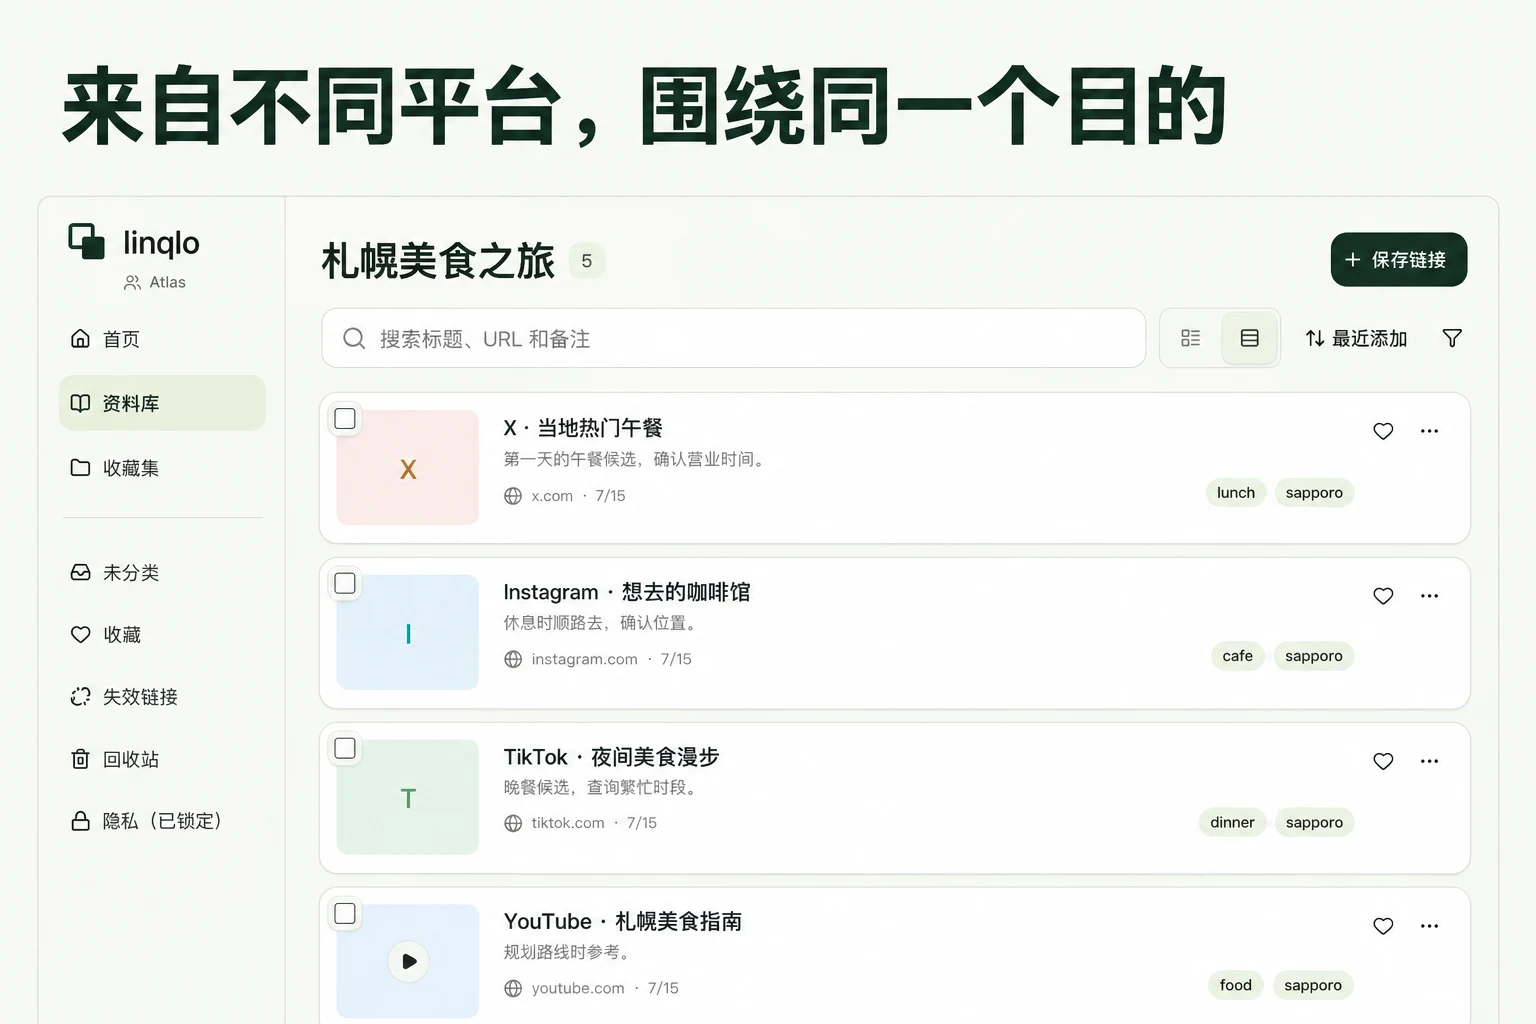Click the Atlas workspace people icon
1536x1024 pixels.
[132, 283]
